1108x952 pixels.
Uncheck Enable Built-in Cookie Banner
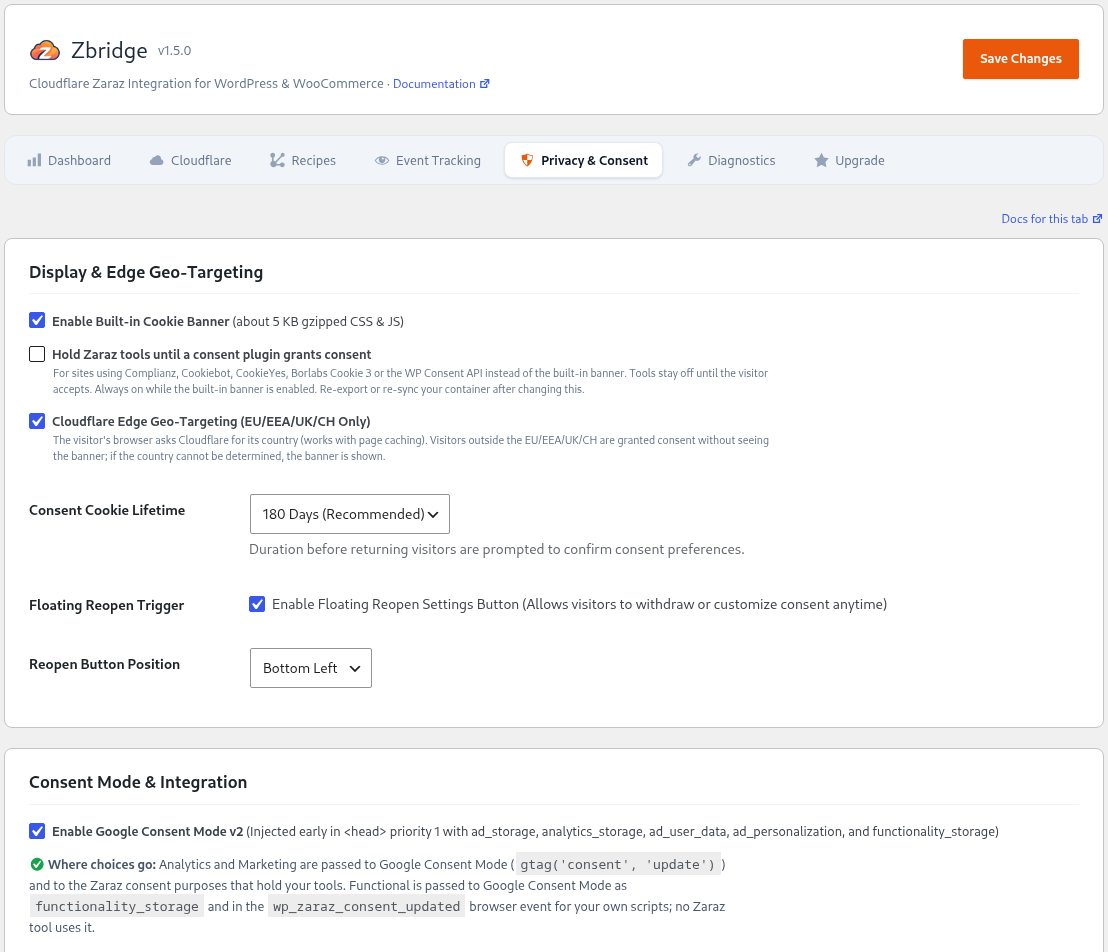(x=37, y=320)
